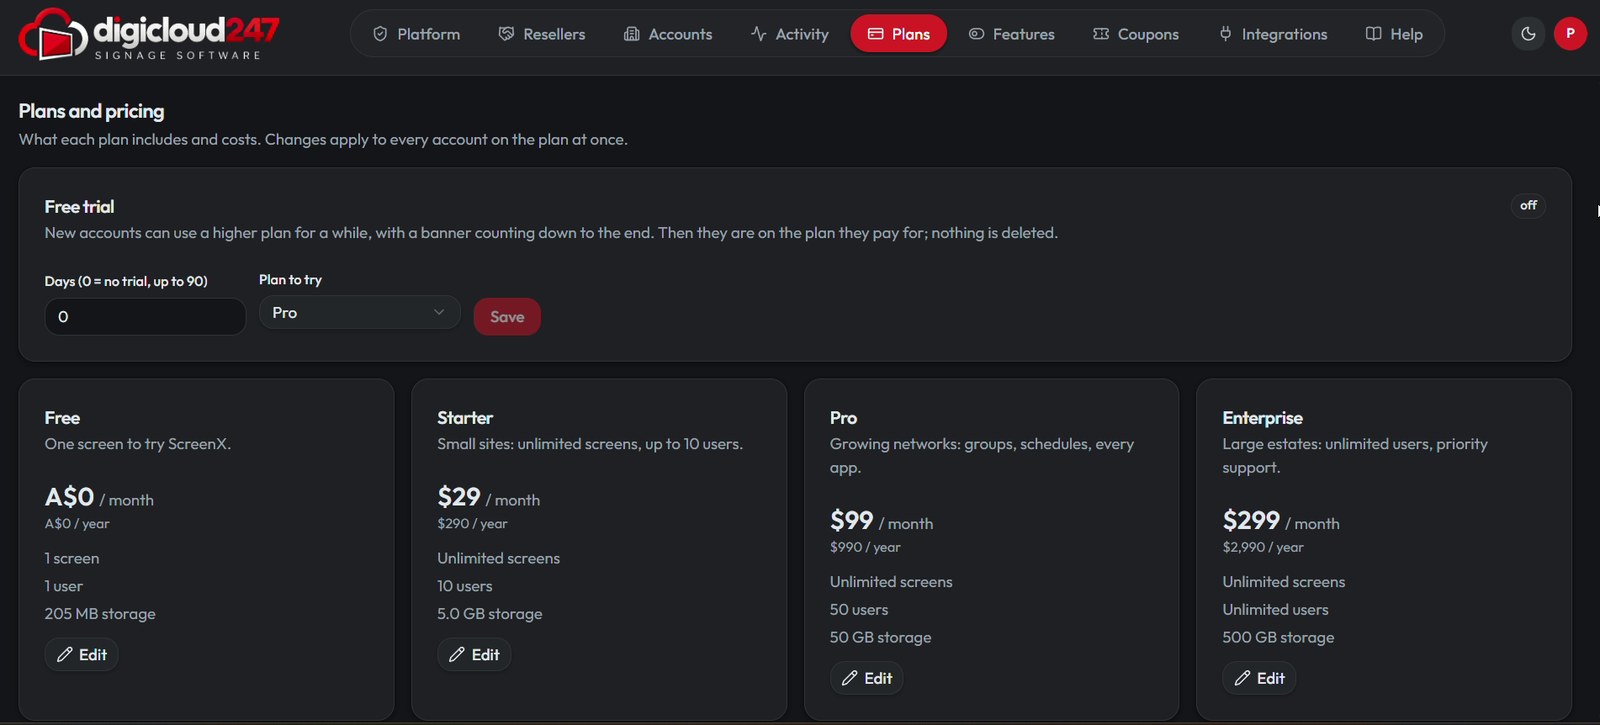The image size is (1600, 725).
Task: Toggle dark mode moon icon
Action: click(1528, 34)
